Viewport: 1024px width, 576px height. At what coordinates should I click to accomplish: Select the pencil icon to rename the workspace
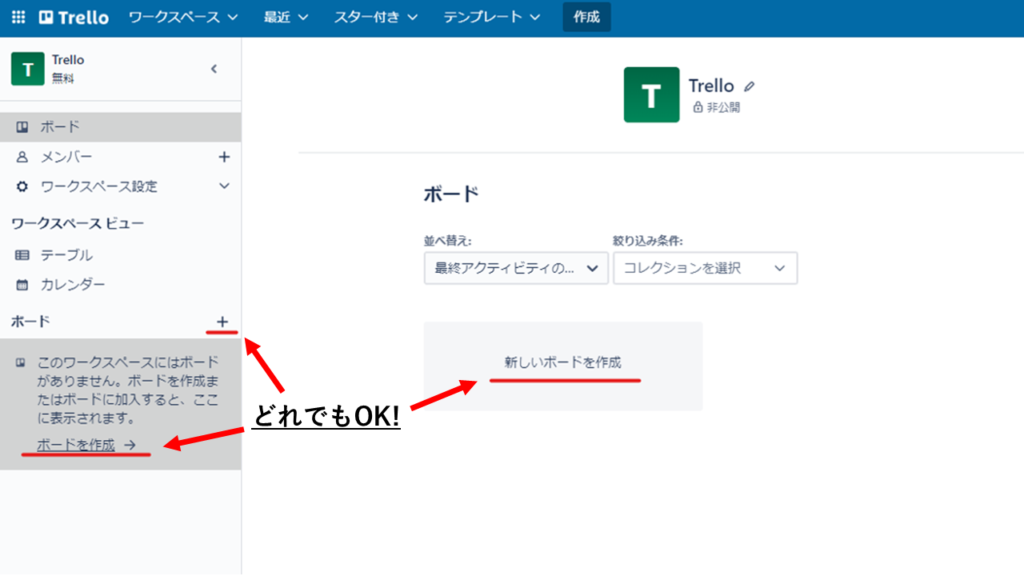click(x=750, y=87)
